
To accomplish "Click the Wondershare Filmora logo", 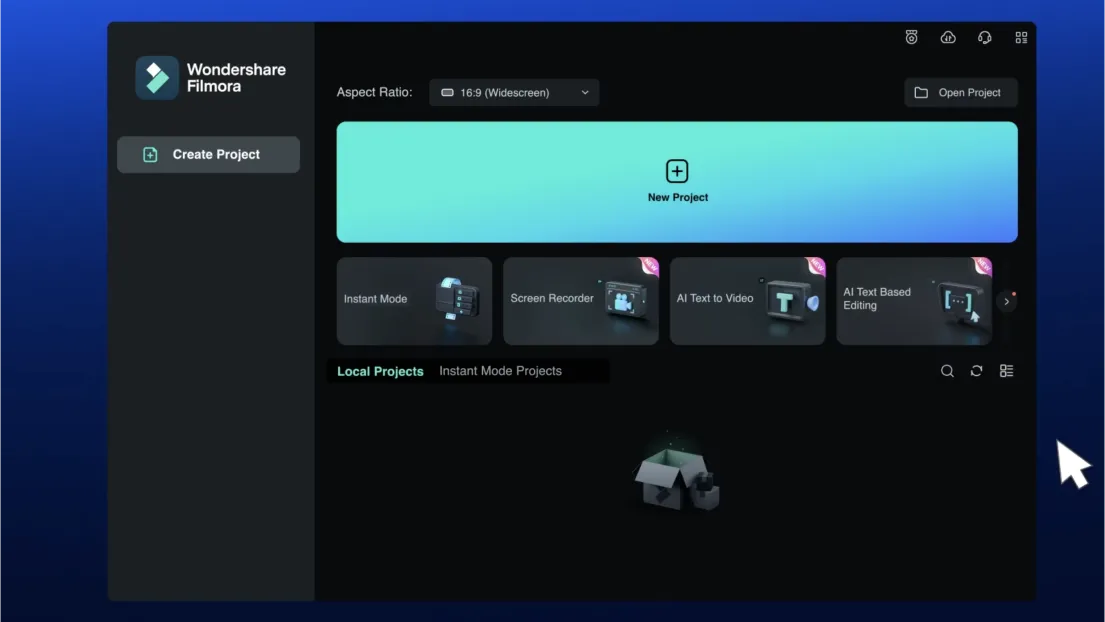I will point(157,77).
